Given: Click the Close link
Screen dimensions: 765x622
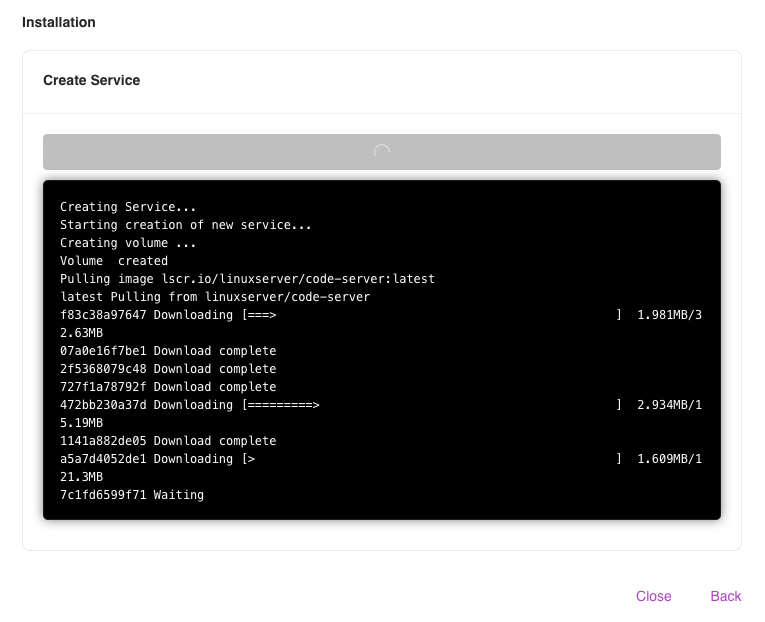Looking at the screenshot, I should click(653, 596).
